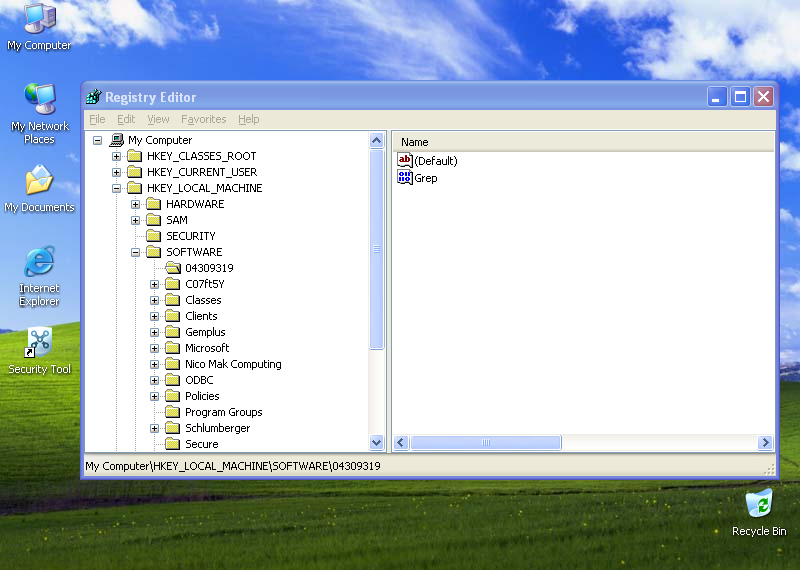This screenshot has width=800, height=570.
Task: Open My Computer desktop icon
Action: [x=39, y=27]
